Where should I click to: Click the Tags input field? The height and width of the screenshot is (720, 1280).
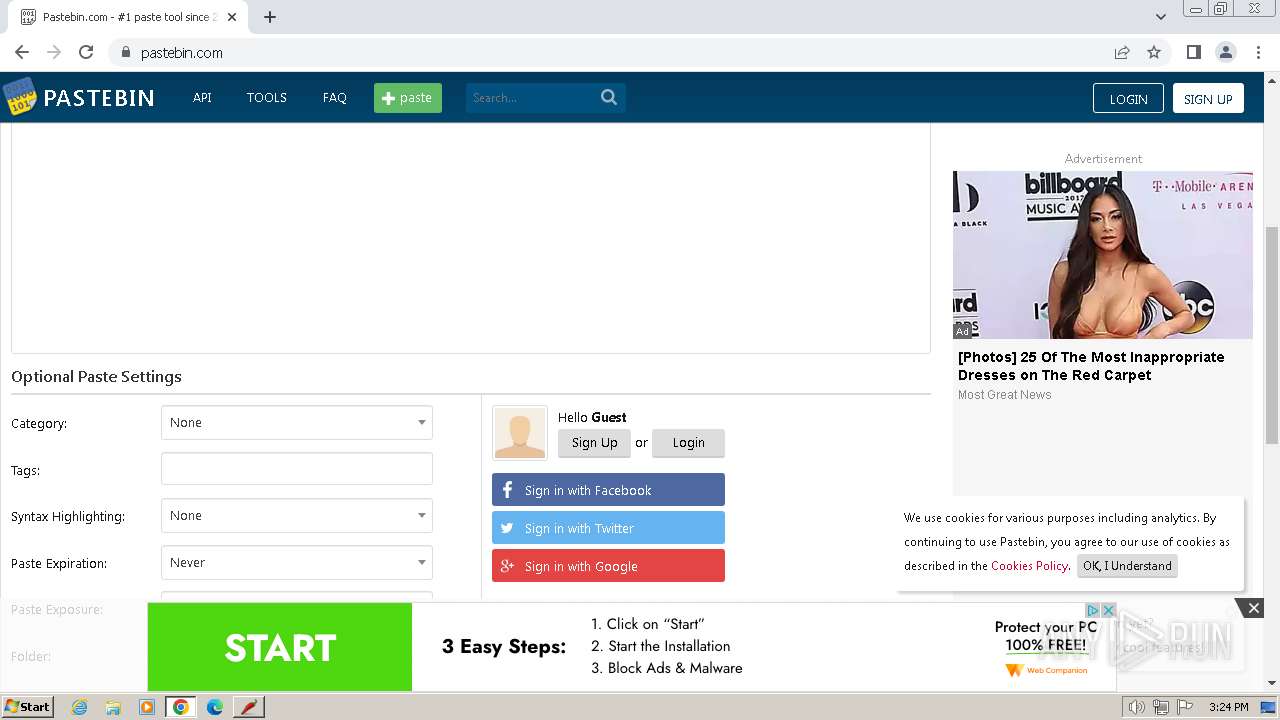tap(297, 469)
